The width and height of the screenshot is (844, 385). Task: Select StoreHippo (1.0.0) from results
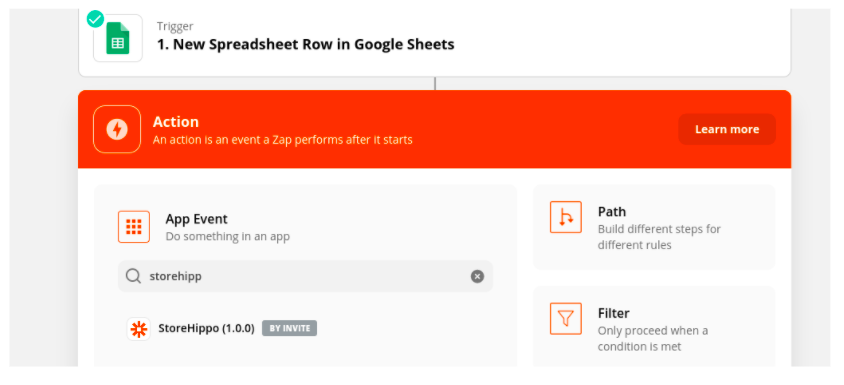[206, 328]
